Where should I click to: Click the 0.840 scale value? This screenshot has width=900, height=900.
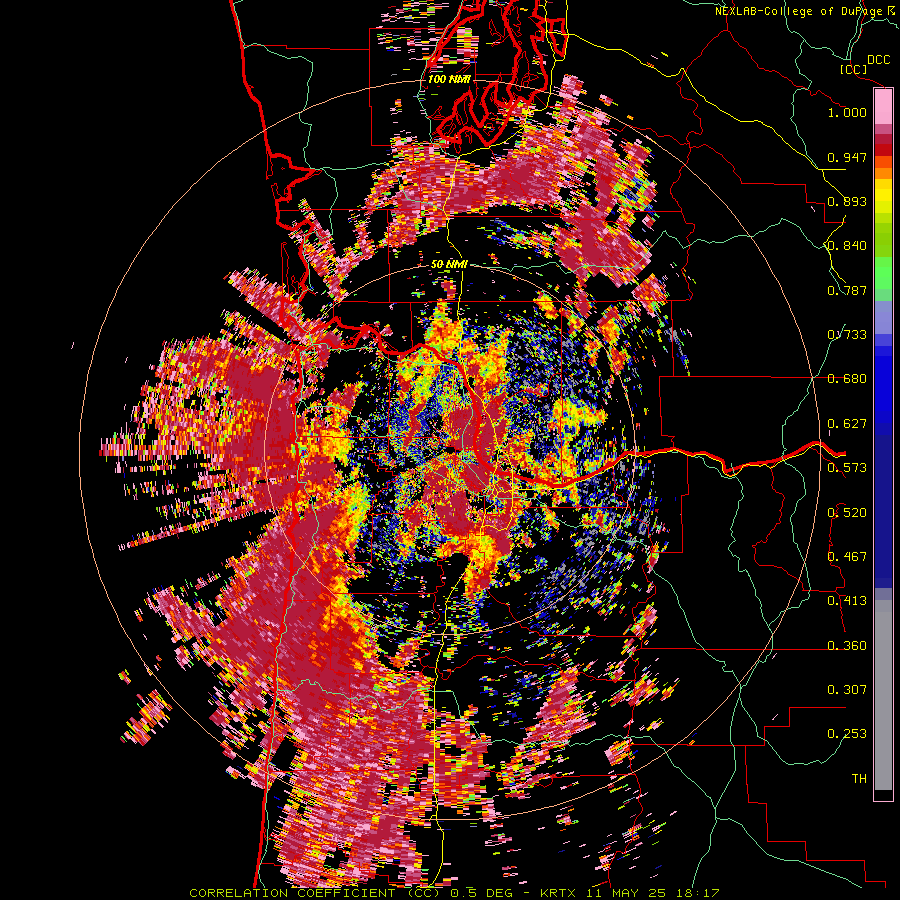[847, 246]
